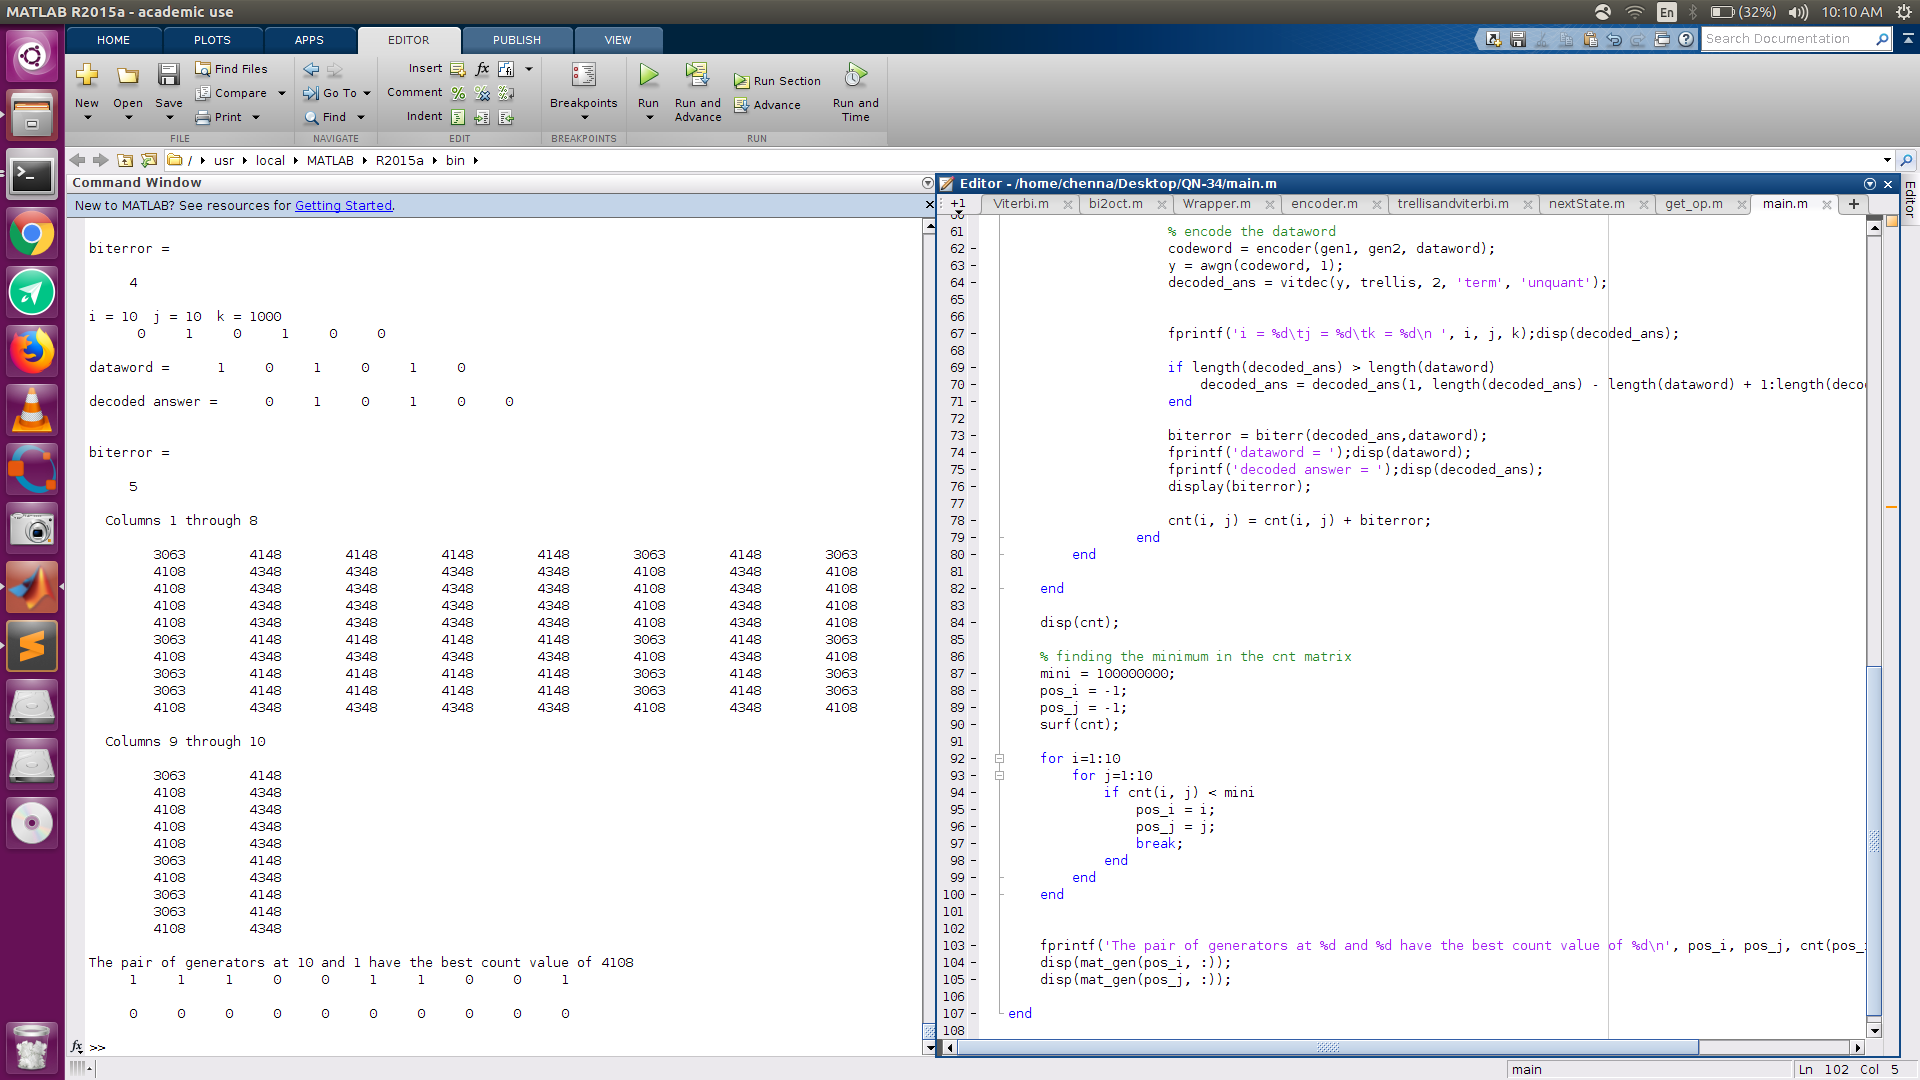Open the Getting Started link

pyautogui.click(x=343, y=206)
